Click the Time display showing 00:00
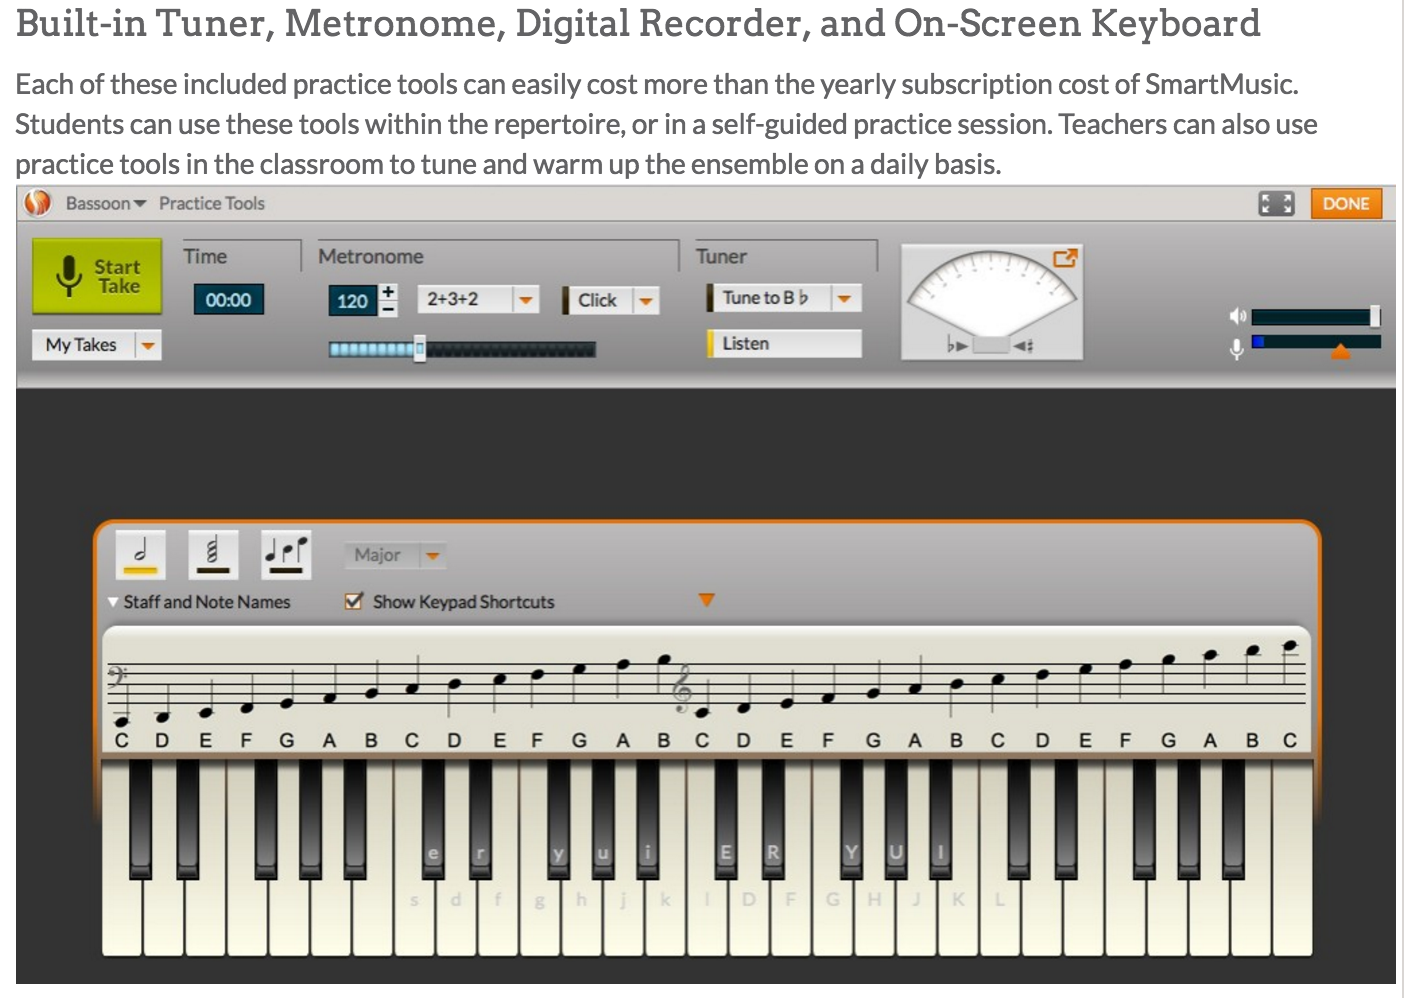Screen dimensions: 1410x998 [229, 300]
